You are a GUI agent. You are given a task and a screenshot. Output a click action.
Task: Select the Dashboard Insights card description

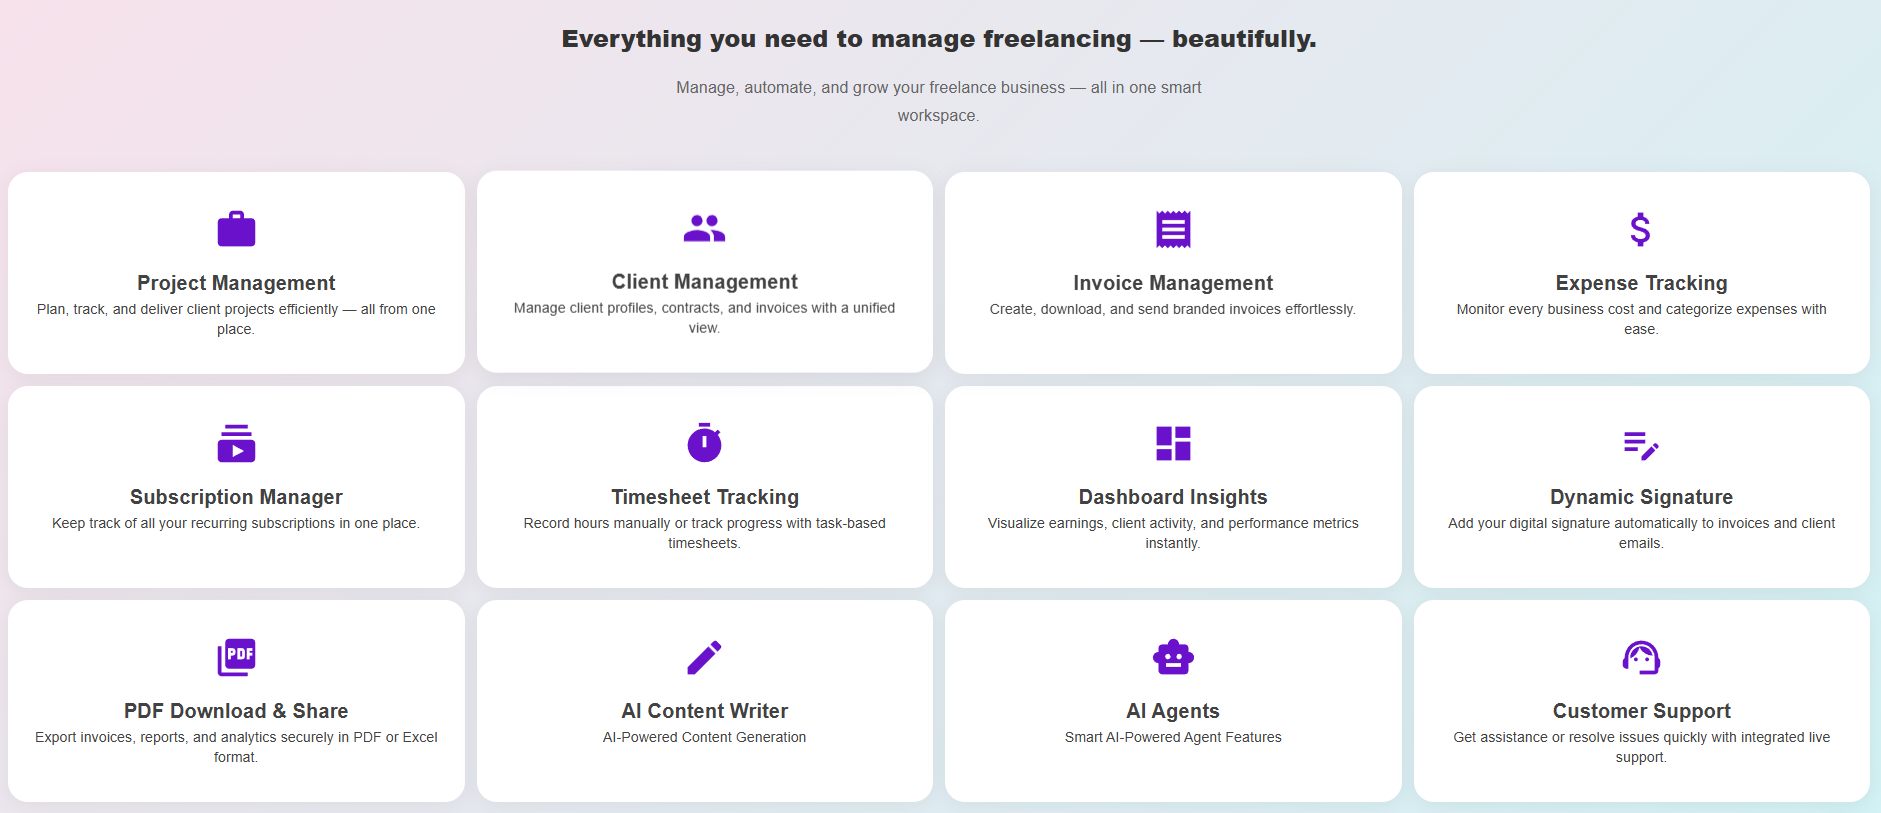[1173, 533]
